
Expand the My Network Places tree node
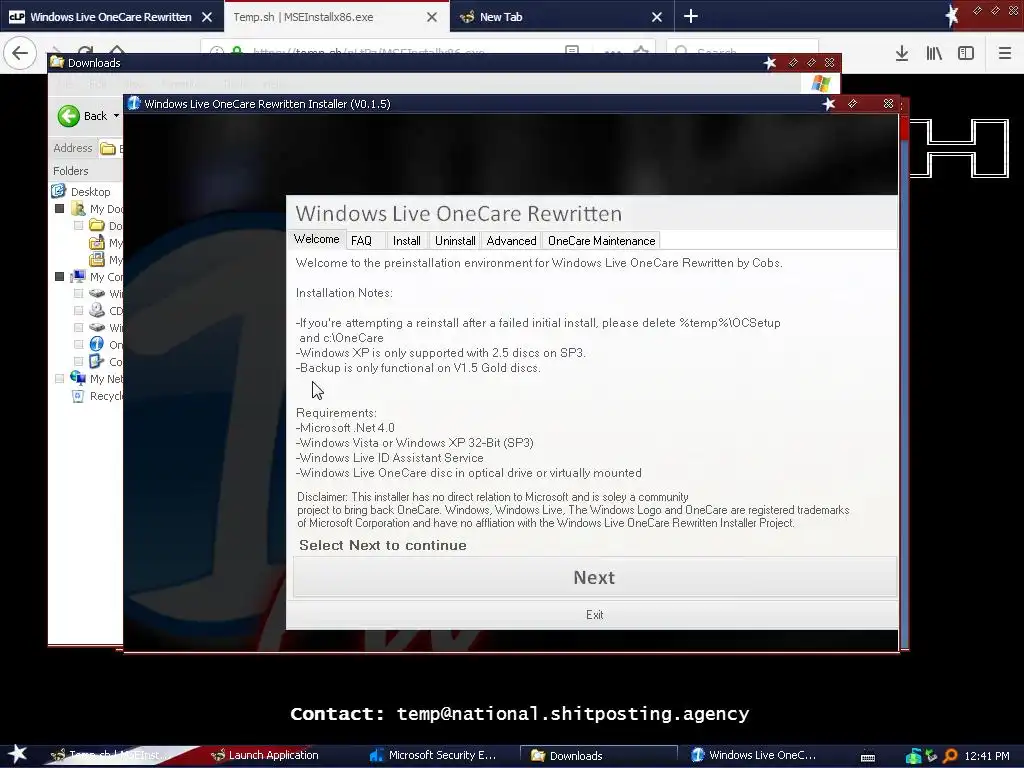pos(59,378)
